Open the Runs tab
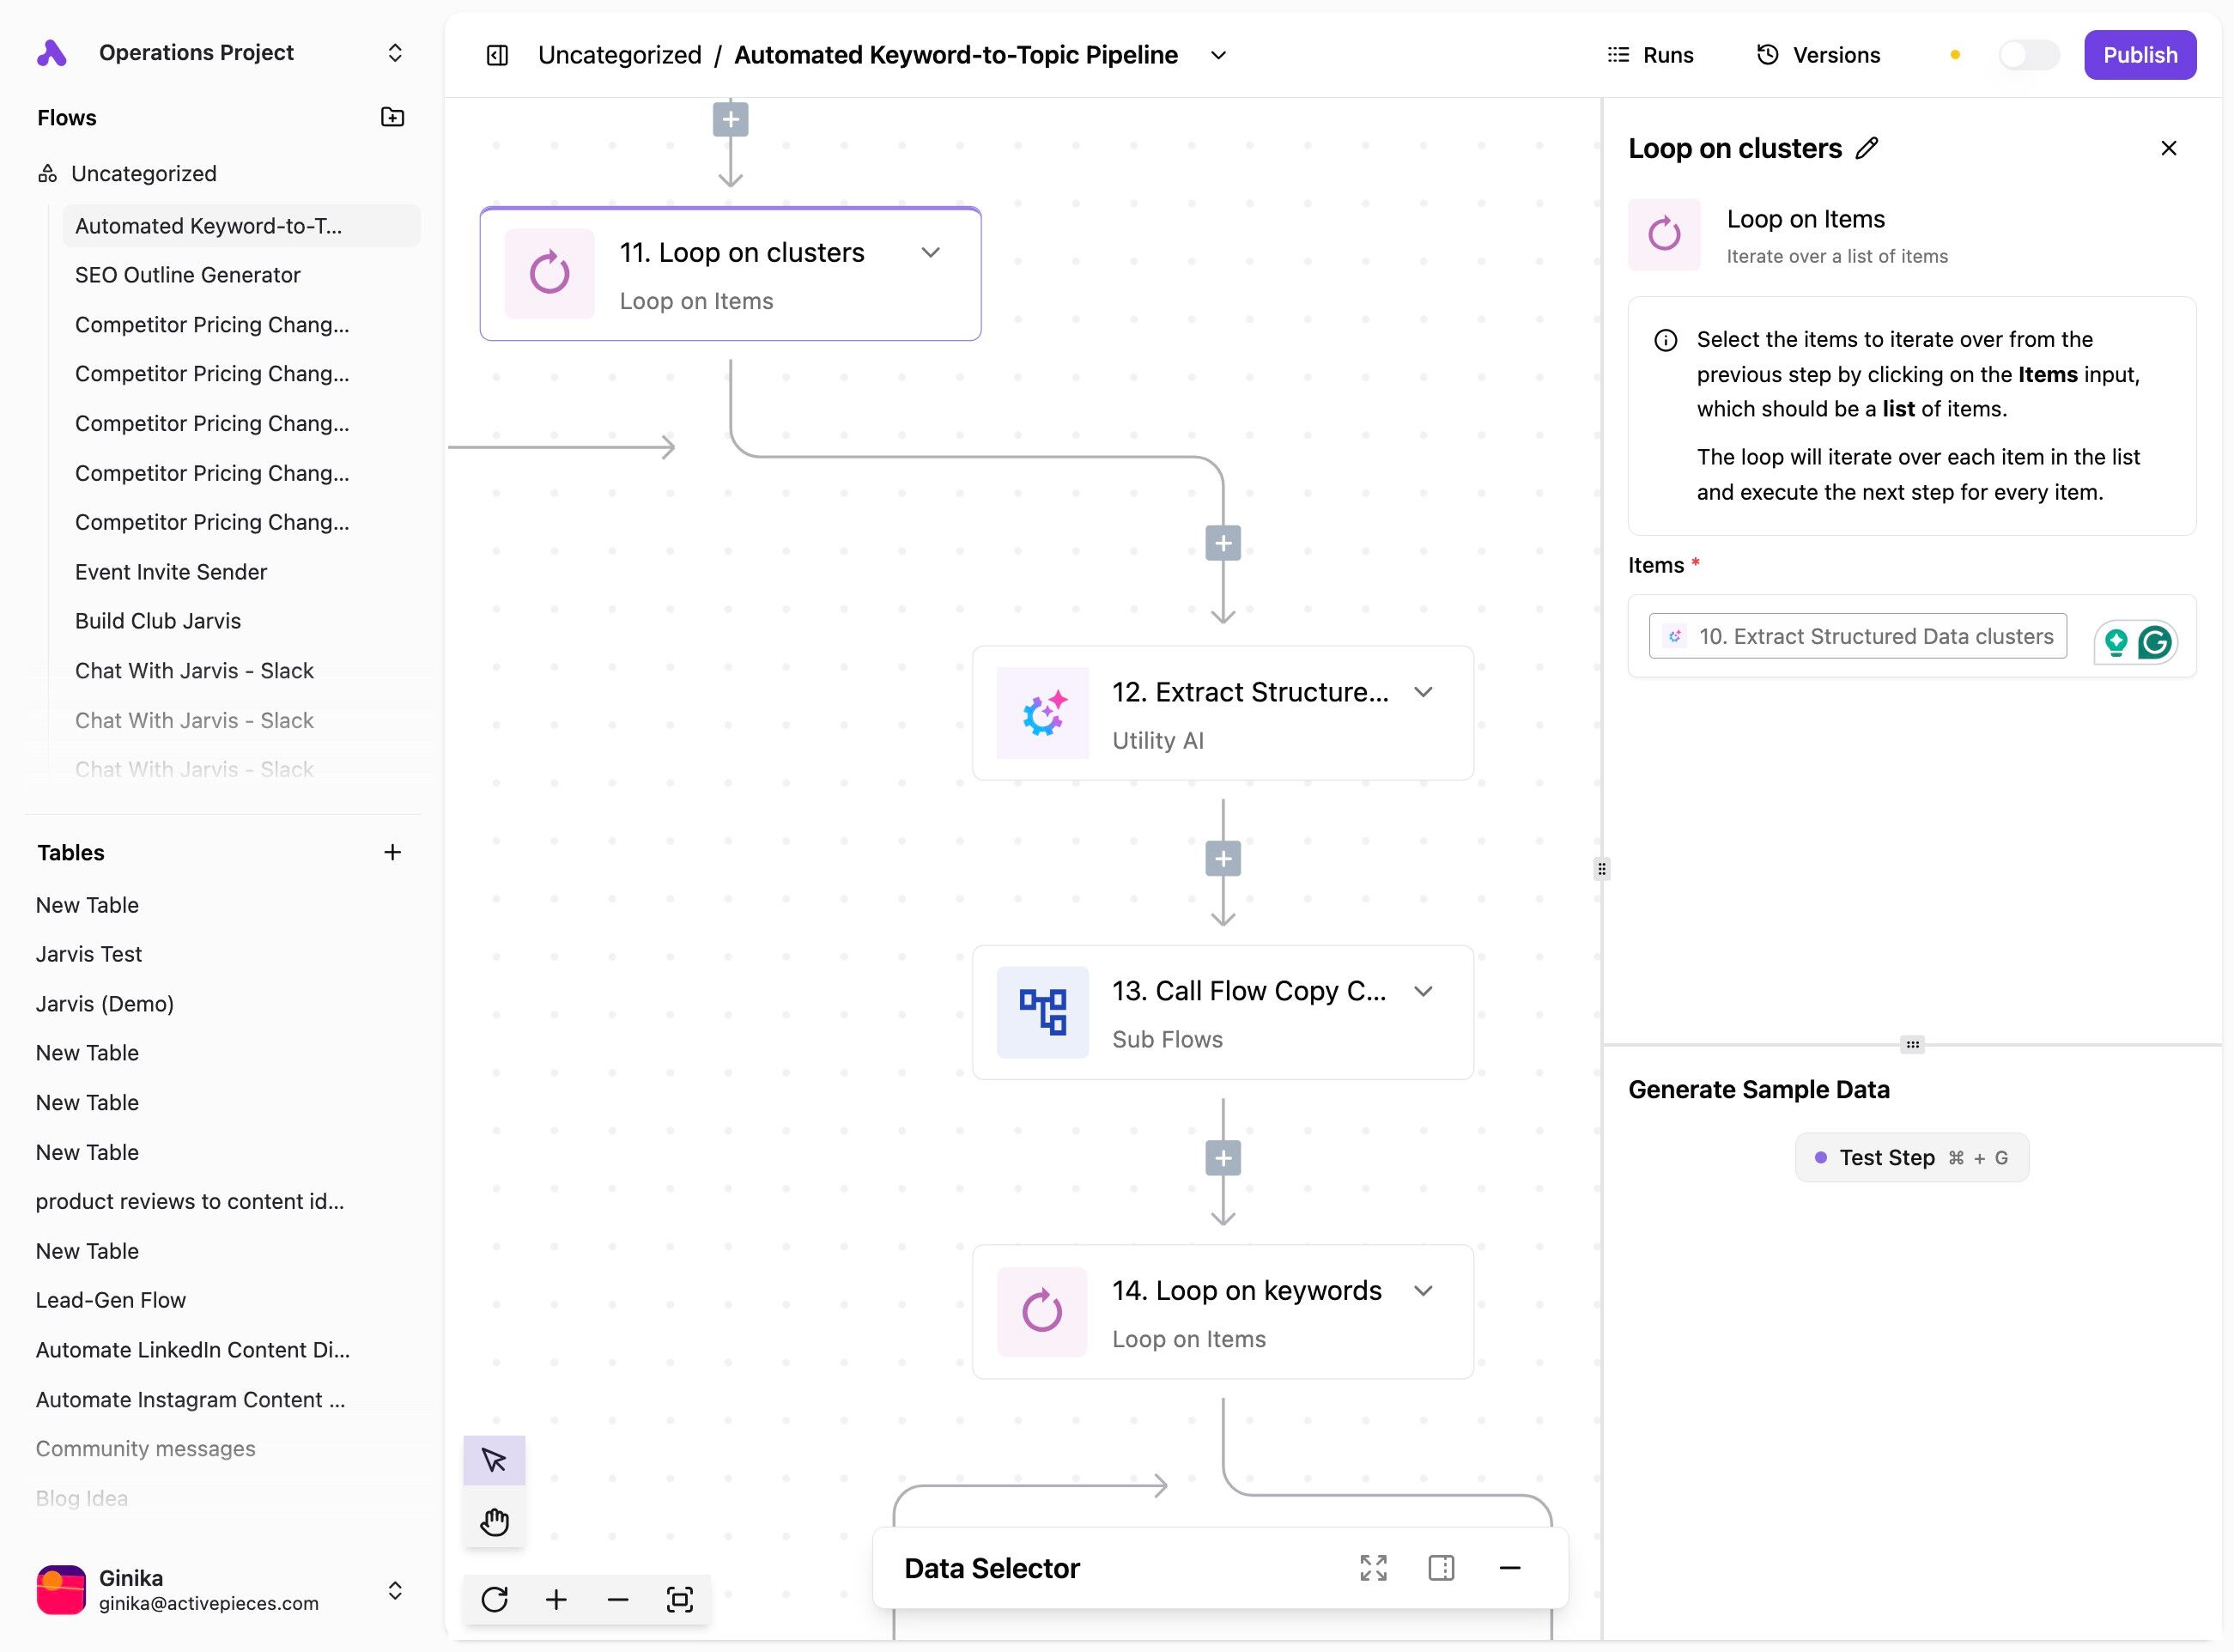This screenshot has height=1652, width=2234. pyautogui.click(x=1650, y=55)
